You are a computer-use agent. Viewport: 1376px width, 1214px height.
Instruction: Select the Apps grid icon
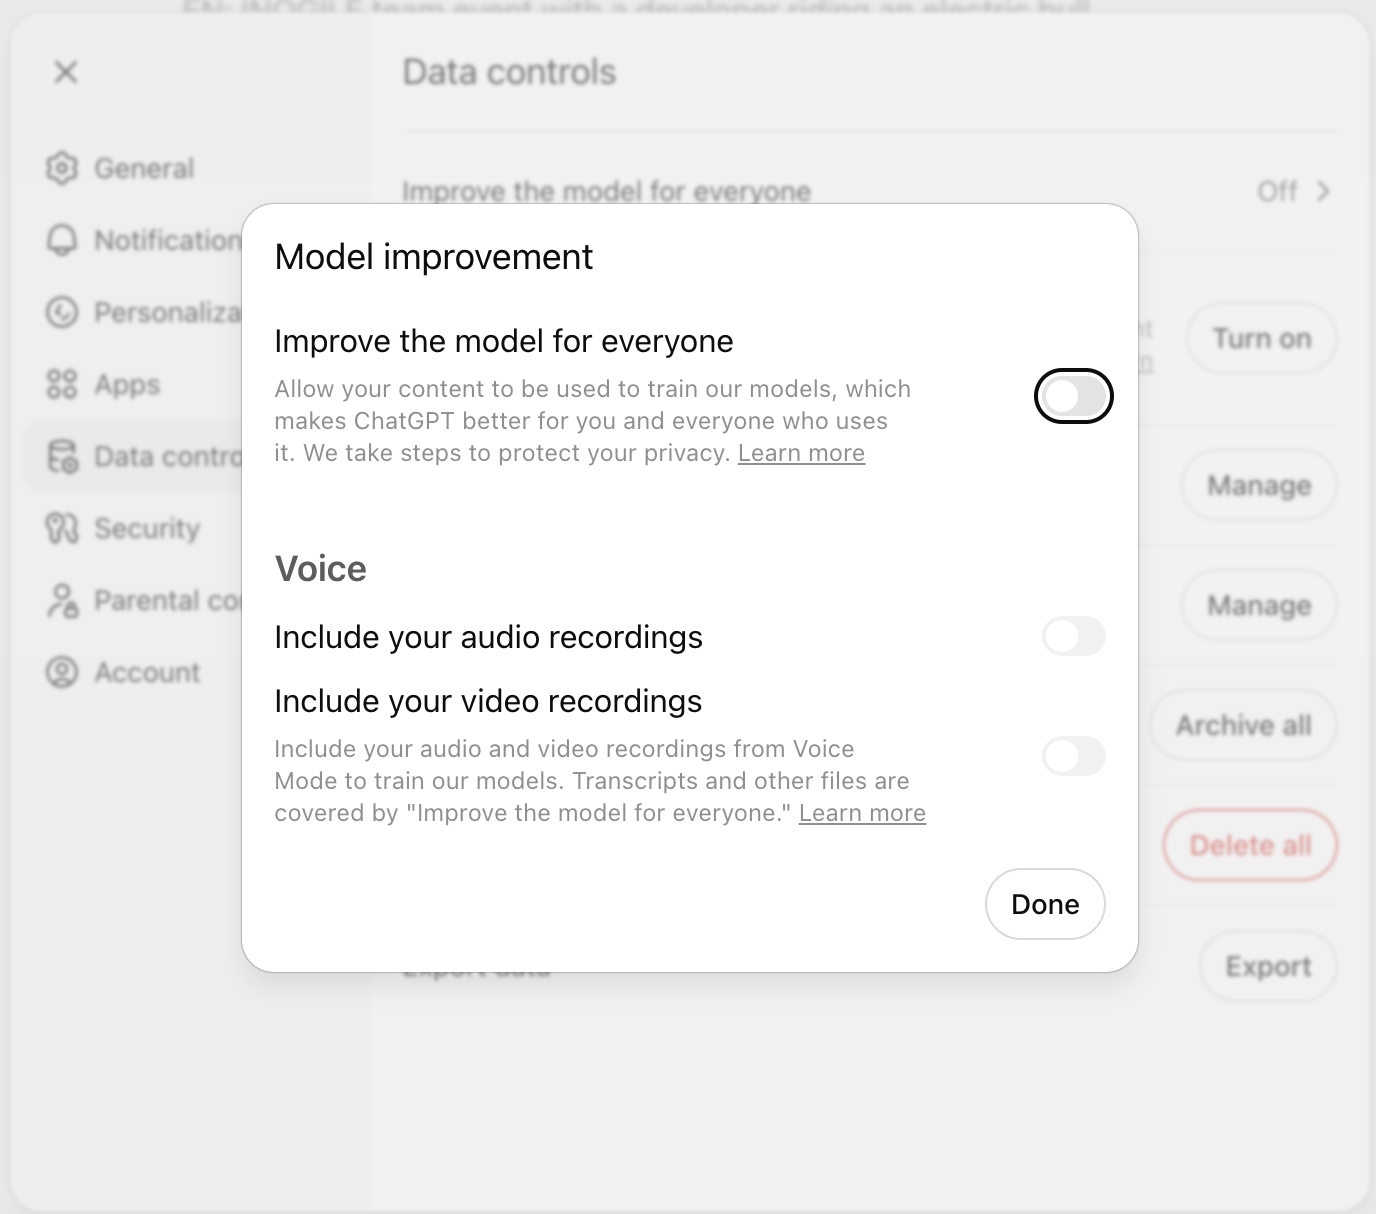click(62, 384)
